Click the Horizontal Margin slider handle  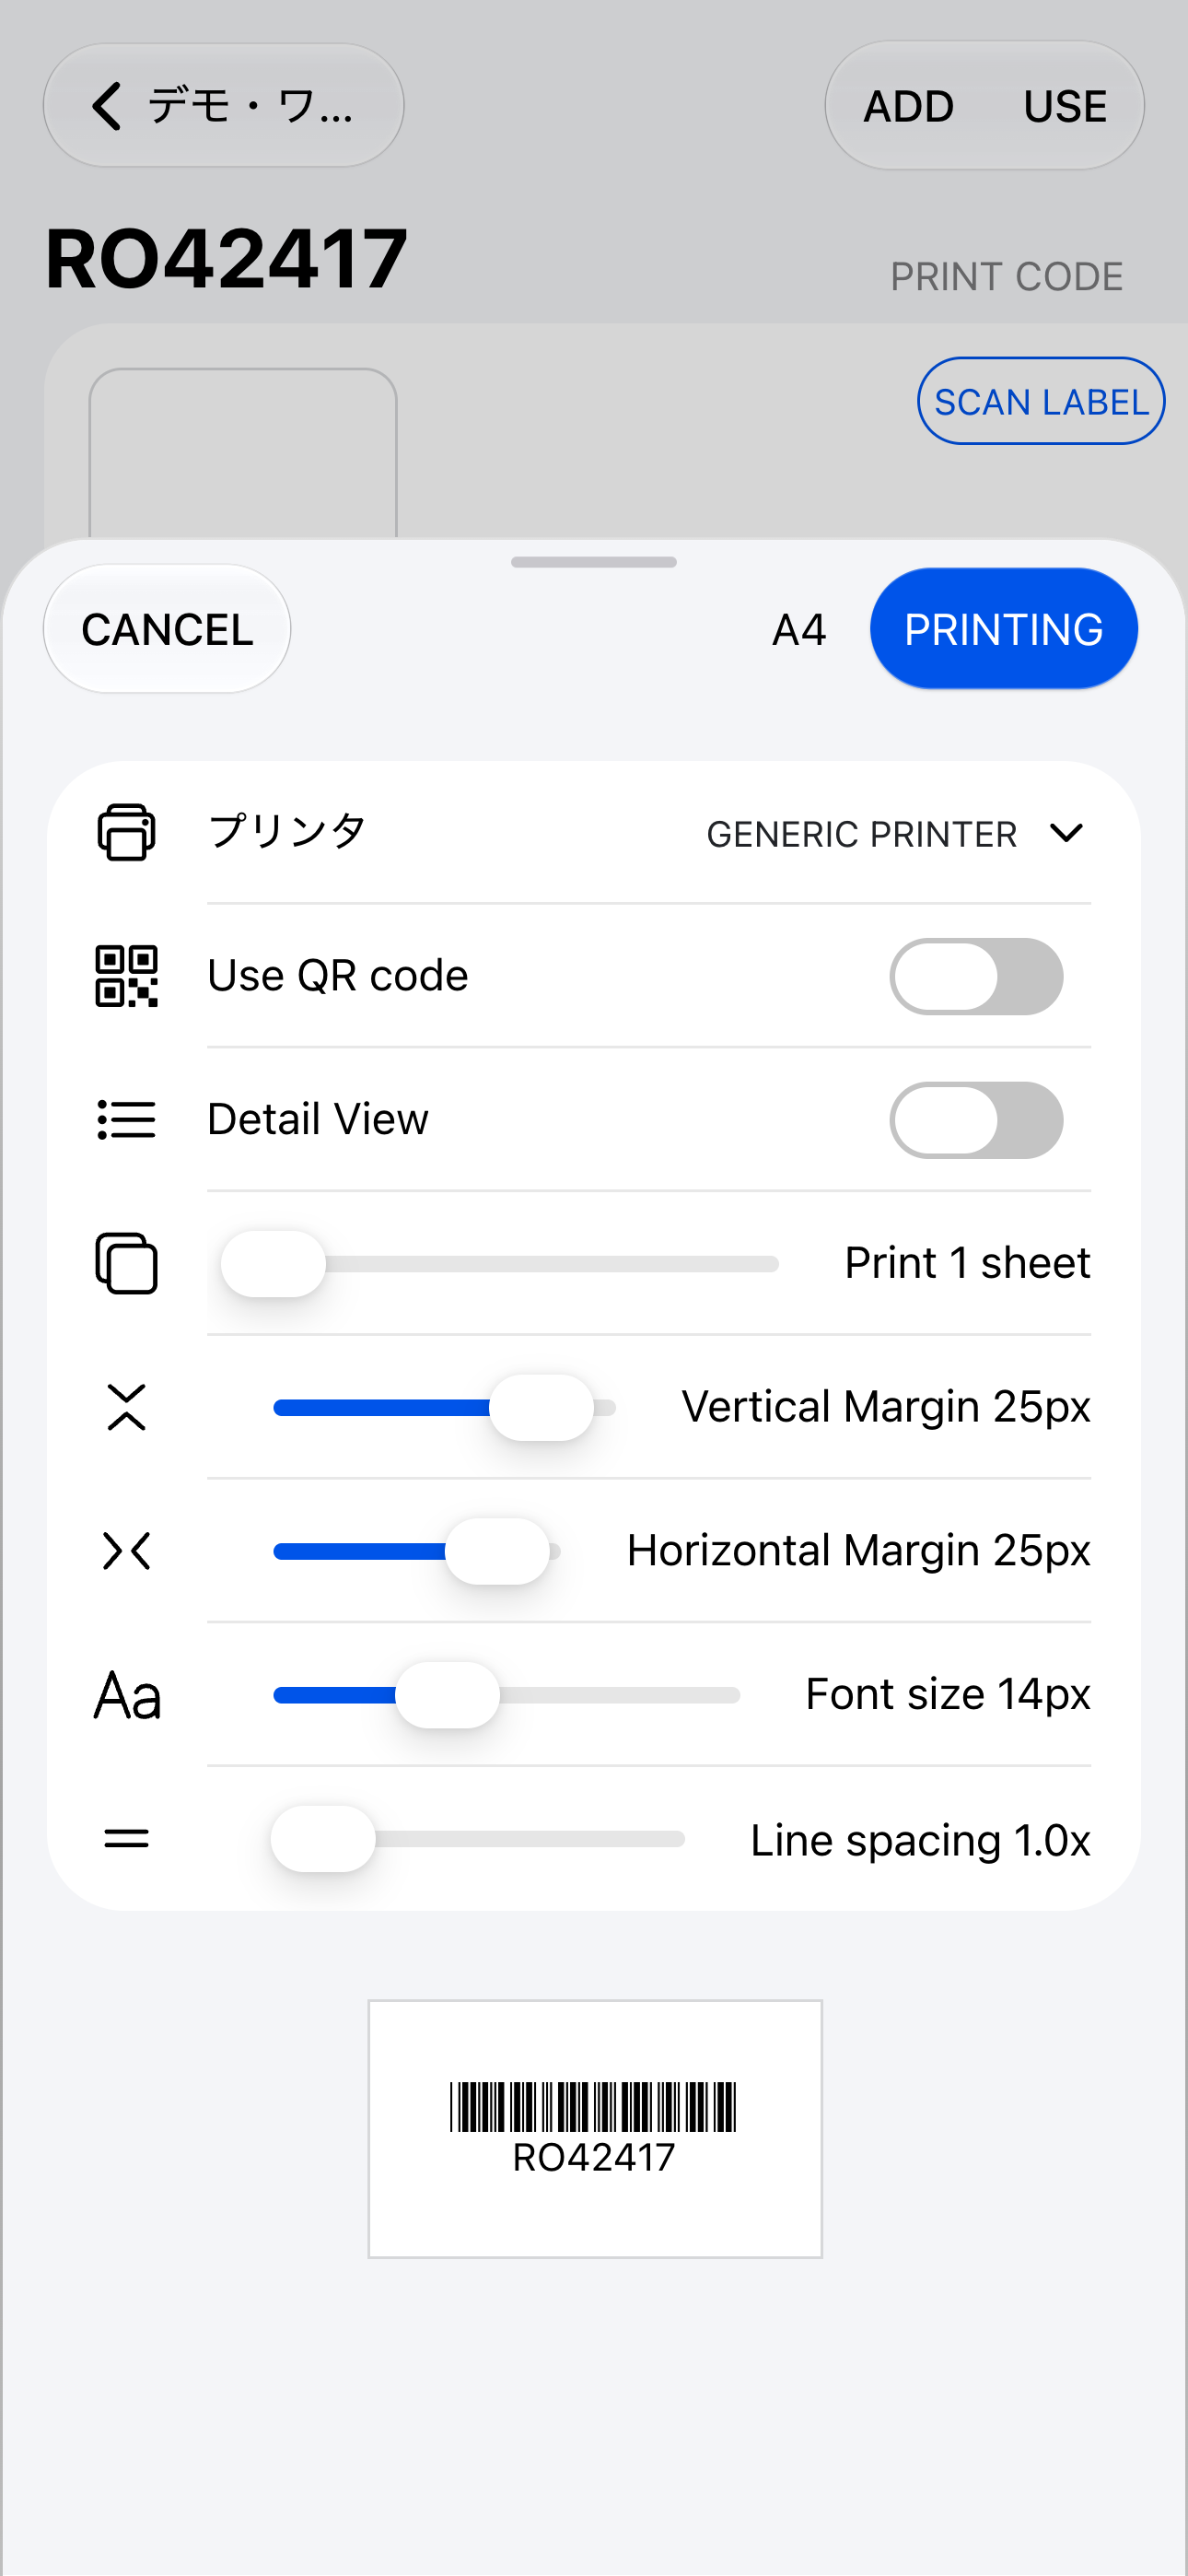497,1552
